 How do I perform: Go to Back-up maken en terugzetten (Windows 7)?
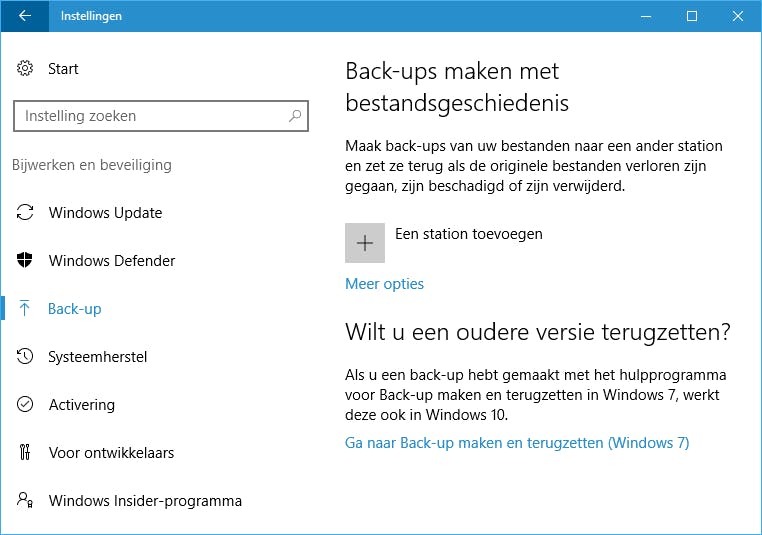pos(517,442)
